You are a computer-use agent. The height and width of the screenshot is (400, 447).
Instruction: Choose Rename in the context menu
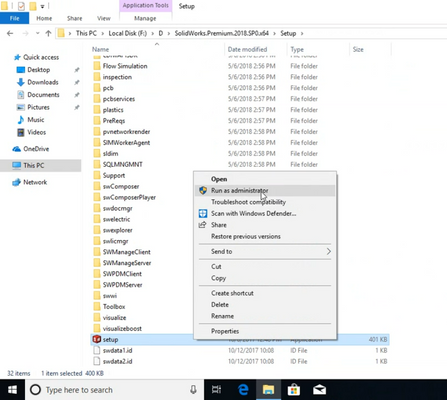tap(265, 316)
